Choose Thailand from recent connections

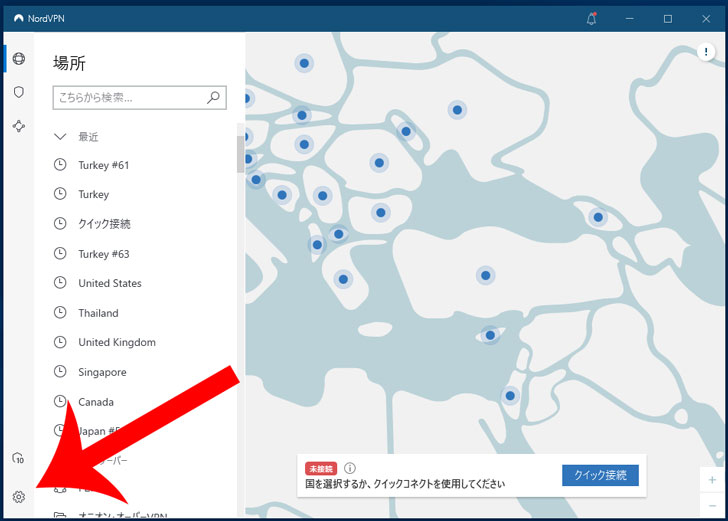pyautogui.click(x=98, y=313)
